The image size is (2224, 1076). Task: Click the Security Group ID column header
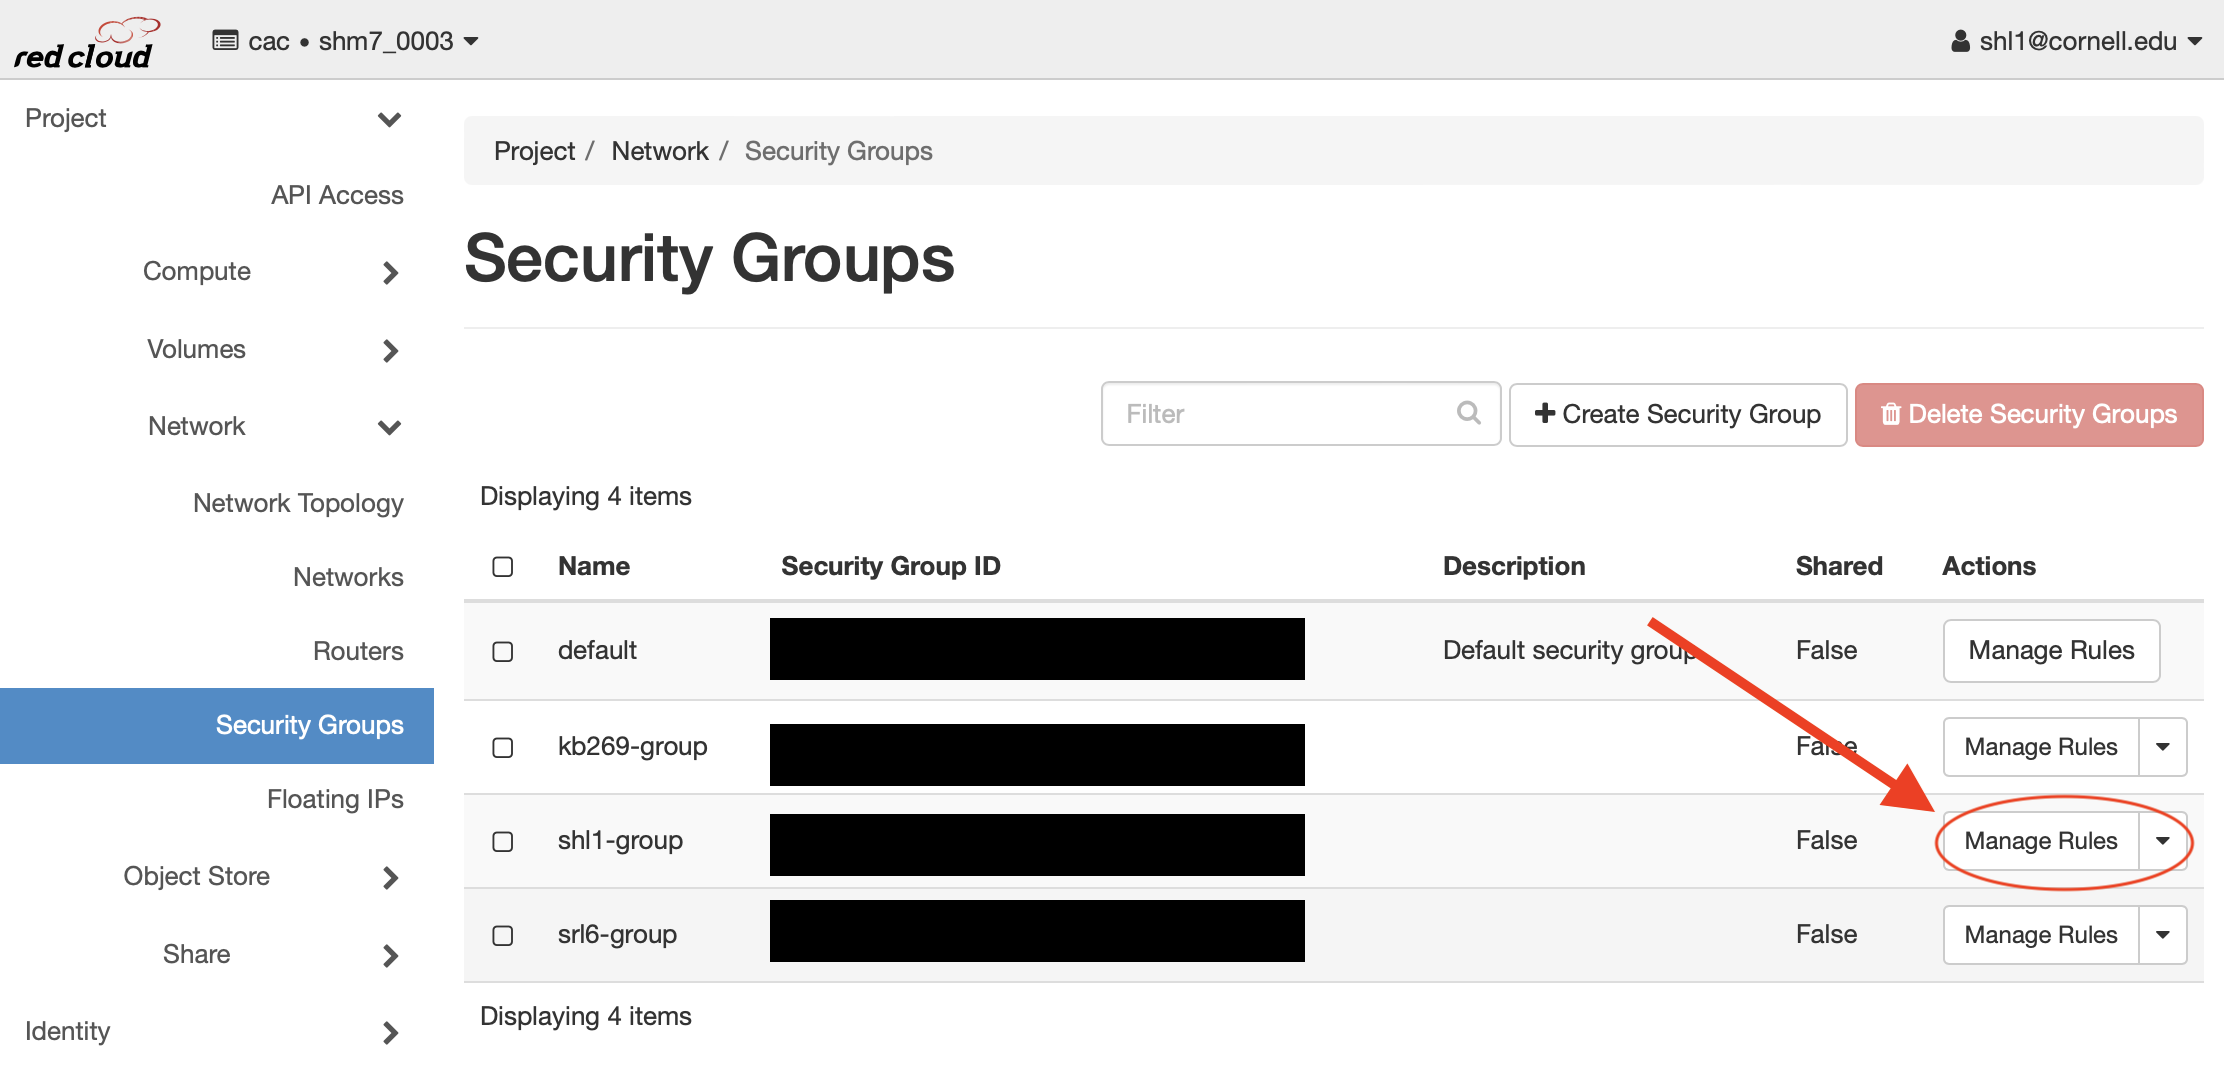click(x=891, y=566)
